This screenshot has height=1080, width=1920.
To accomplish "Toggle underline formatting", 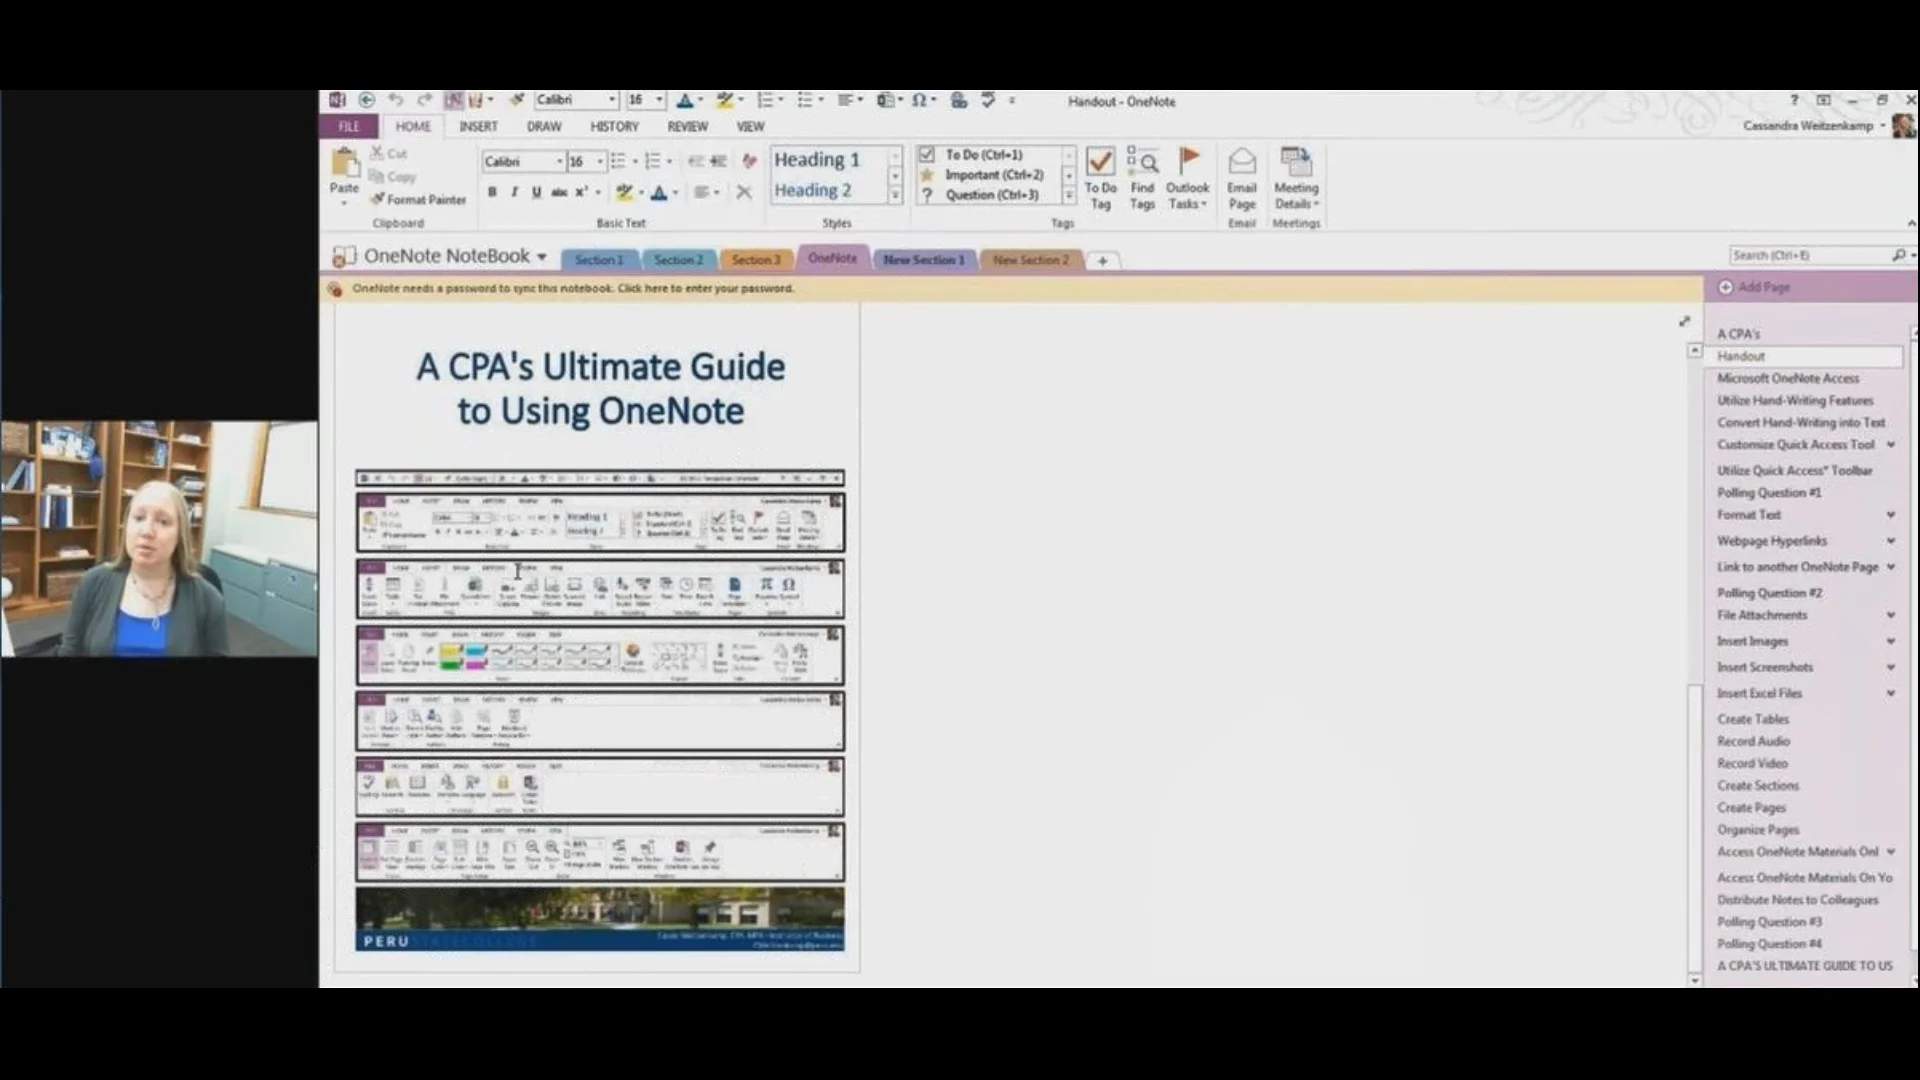I will (x=536, y=192).
